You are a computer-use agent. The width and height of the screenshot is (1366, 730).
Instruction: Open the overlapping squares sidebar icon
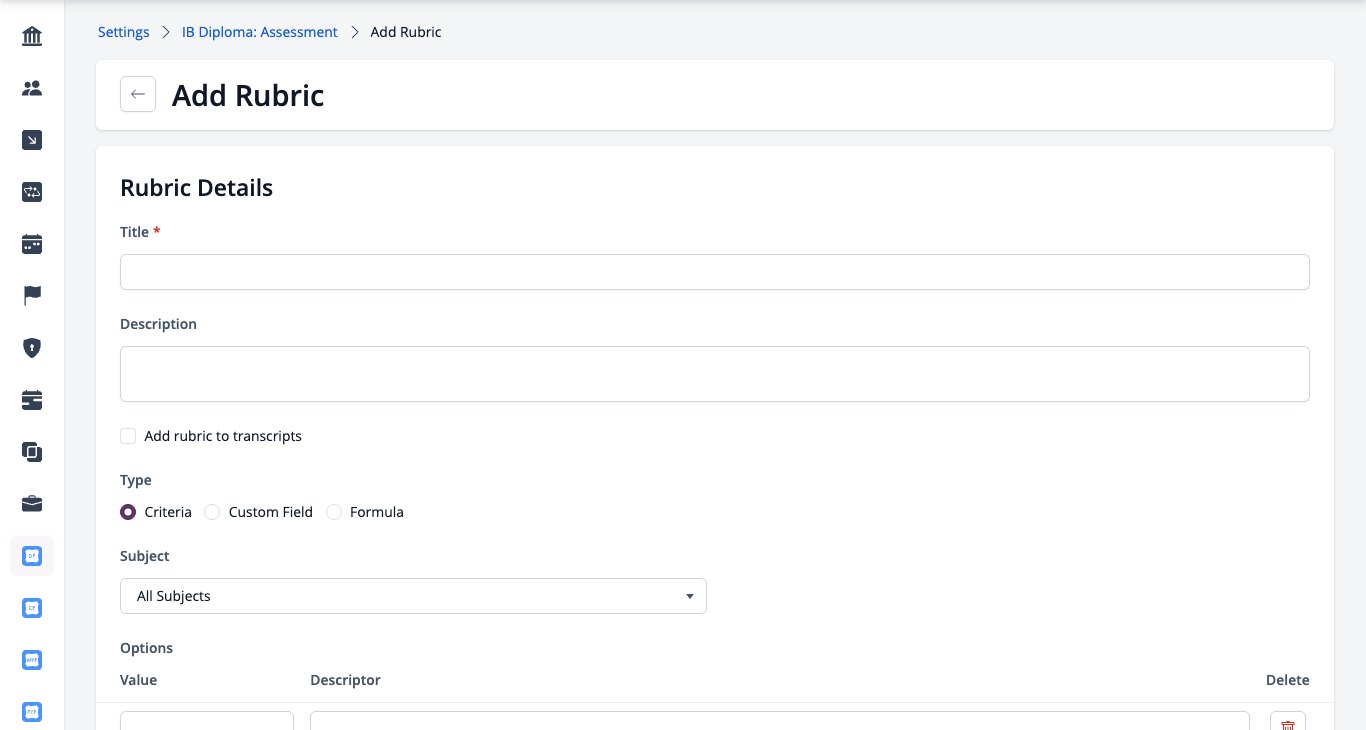[32, 452]
